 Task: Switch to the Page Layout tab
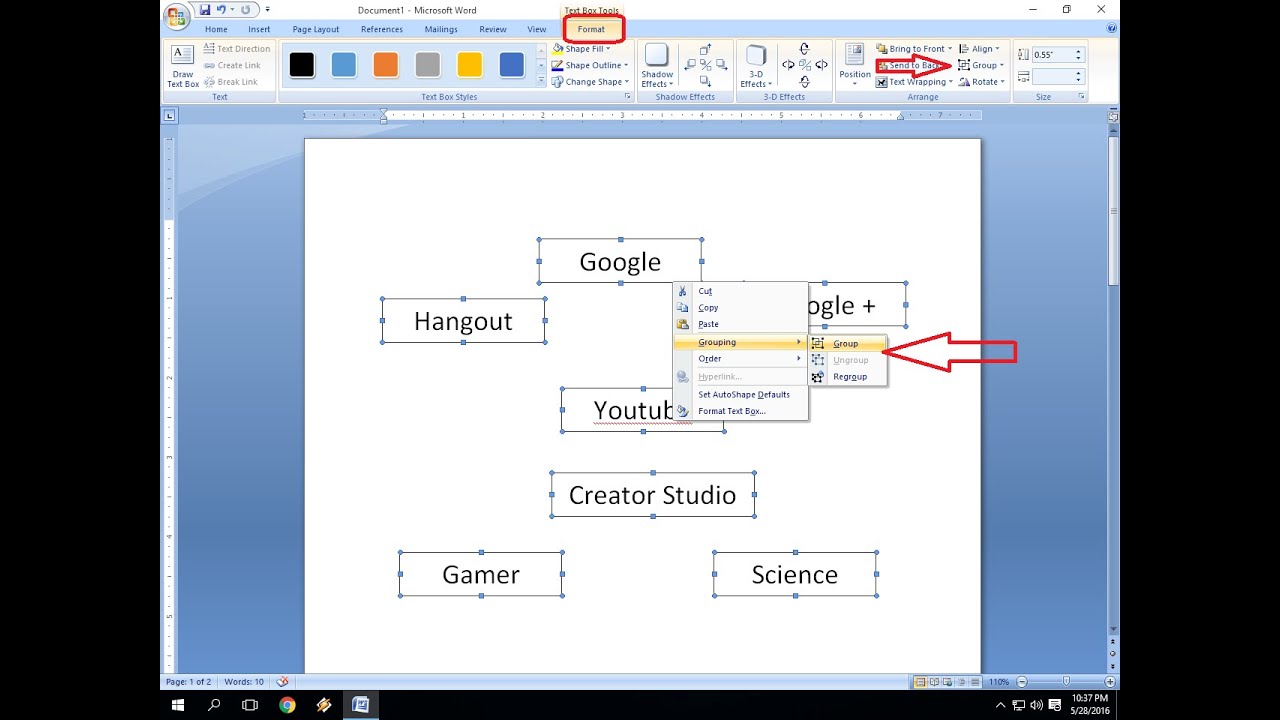316,29
